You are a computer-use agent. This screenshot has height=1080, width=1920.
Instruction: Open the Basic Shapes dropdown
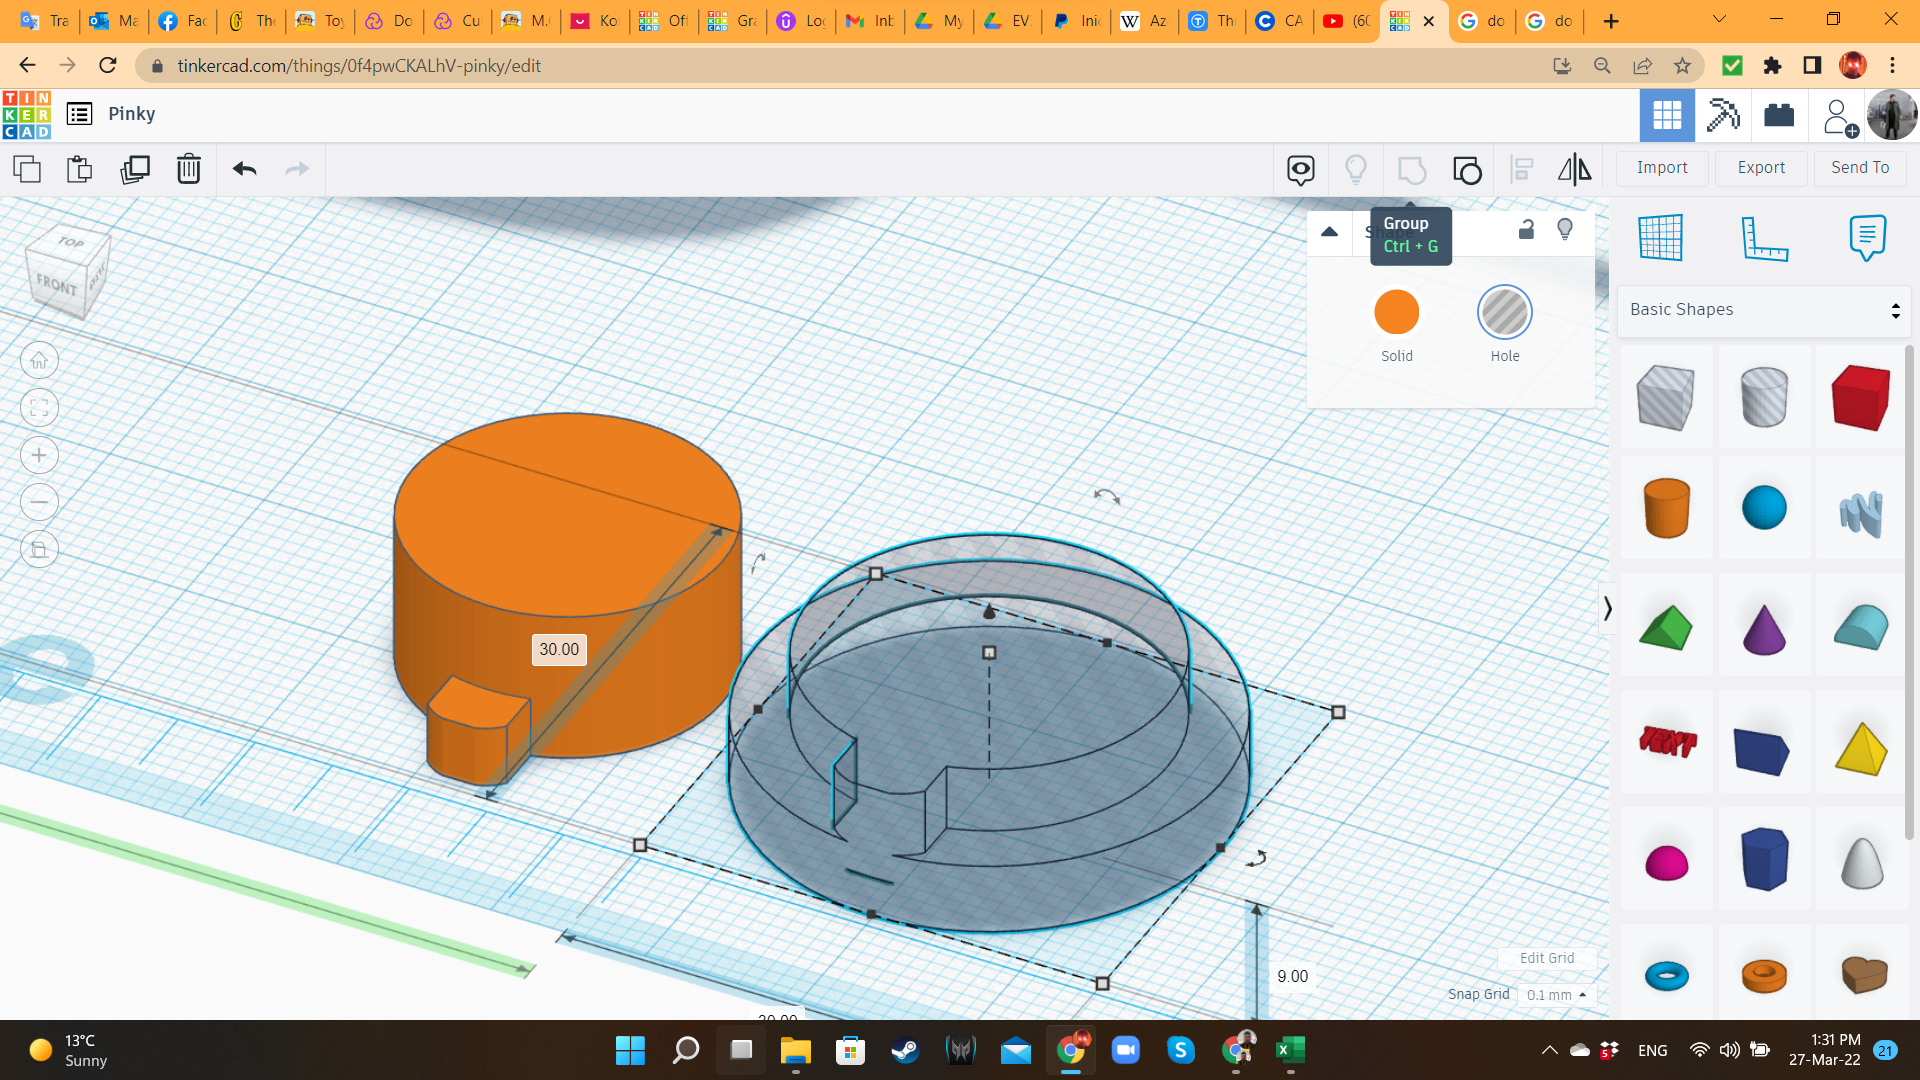1764,310
